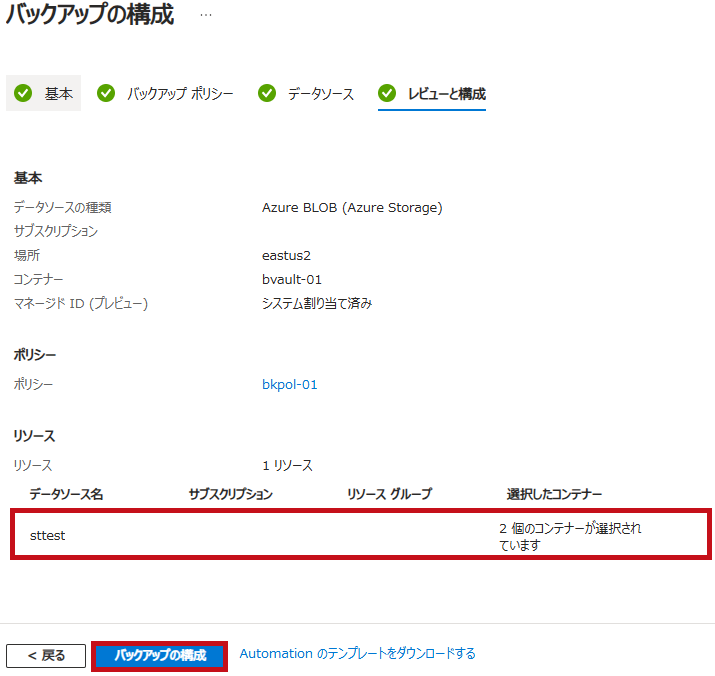Image resolution: width=715 pixels, height=676 pixels.
Task: Click green checkmark icon next to データソース
Action: [267, 93]
